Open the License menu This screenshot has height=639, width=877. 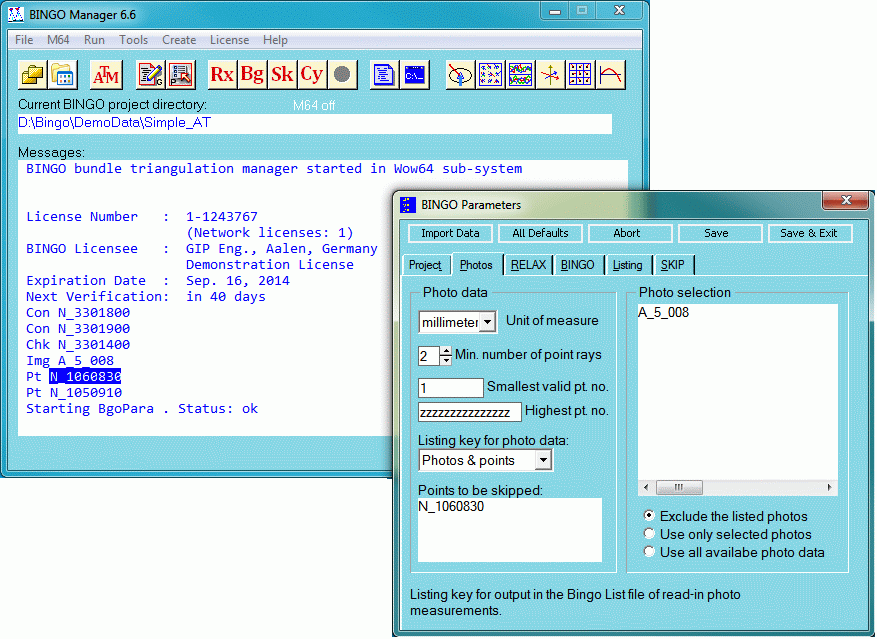coord(229,40)
